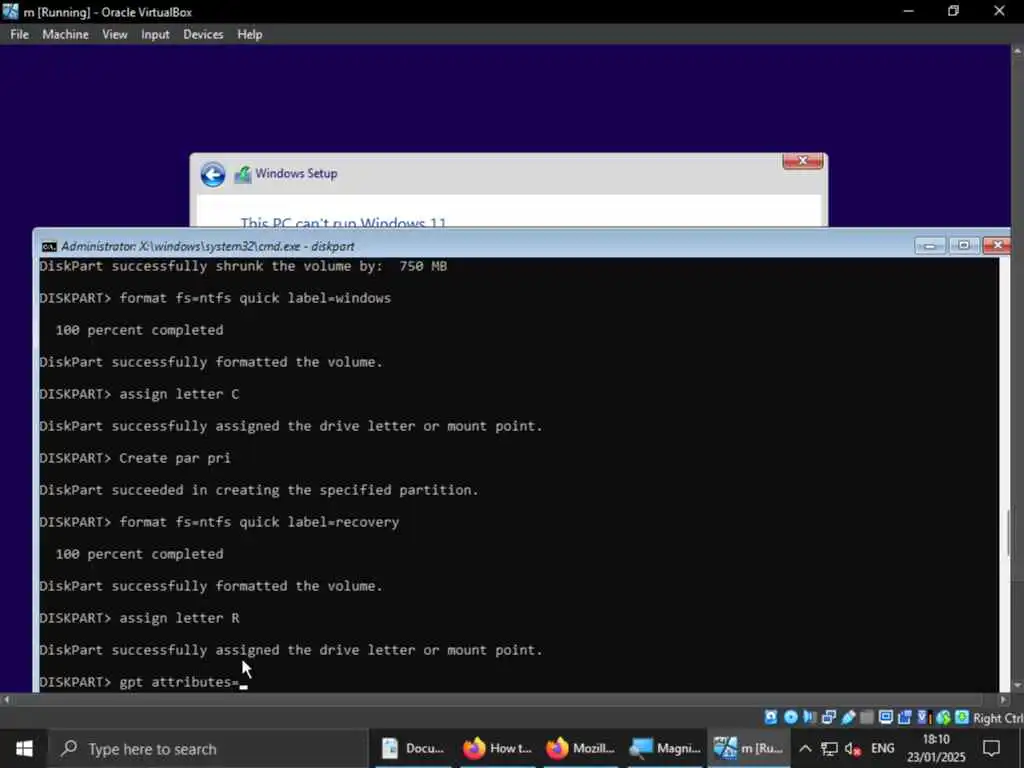Click the "format fs=ntfs quick label=recovery" line
The width and height of the screenshot is (1024, 768).
click(219, 522)
